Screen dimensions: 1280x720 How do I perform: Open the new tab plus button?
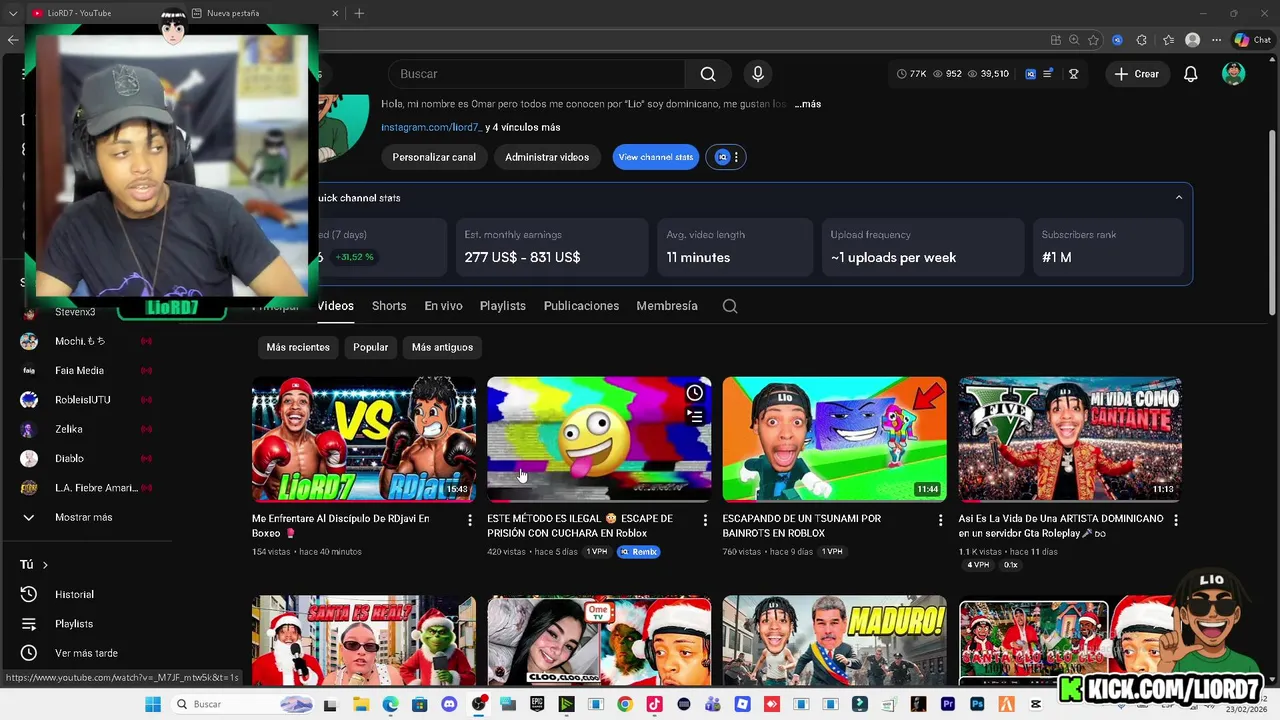[359, 13]
